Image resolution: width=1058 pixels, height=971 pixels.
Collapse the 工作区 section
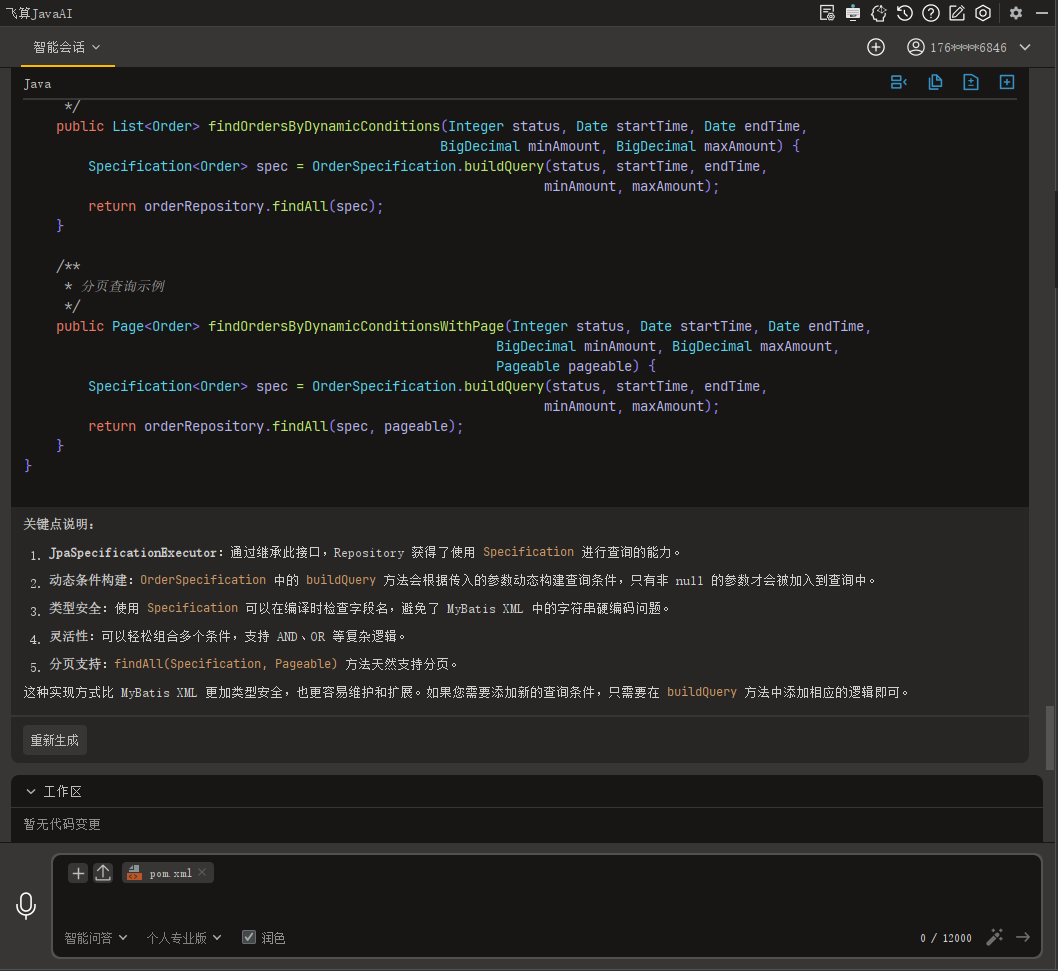(30, 792)
